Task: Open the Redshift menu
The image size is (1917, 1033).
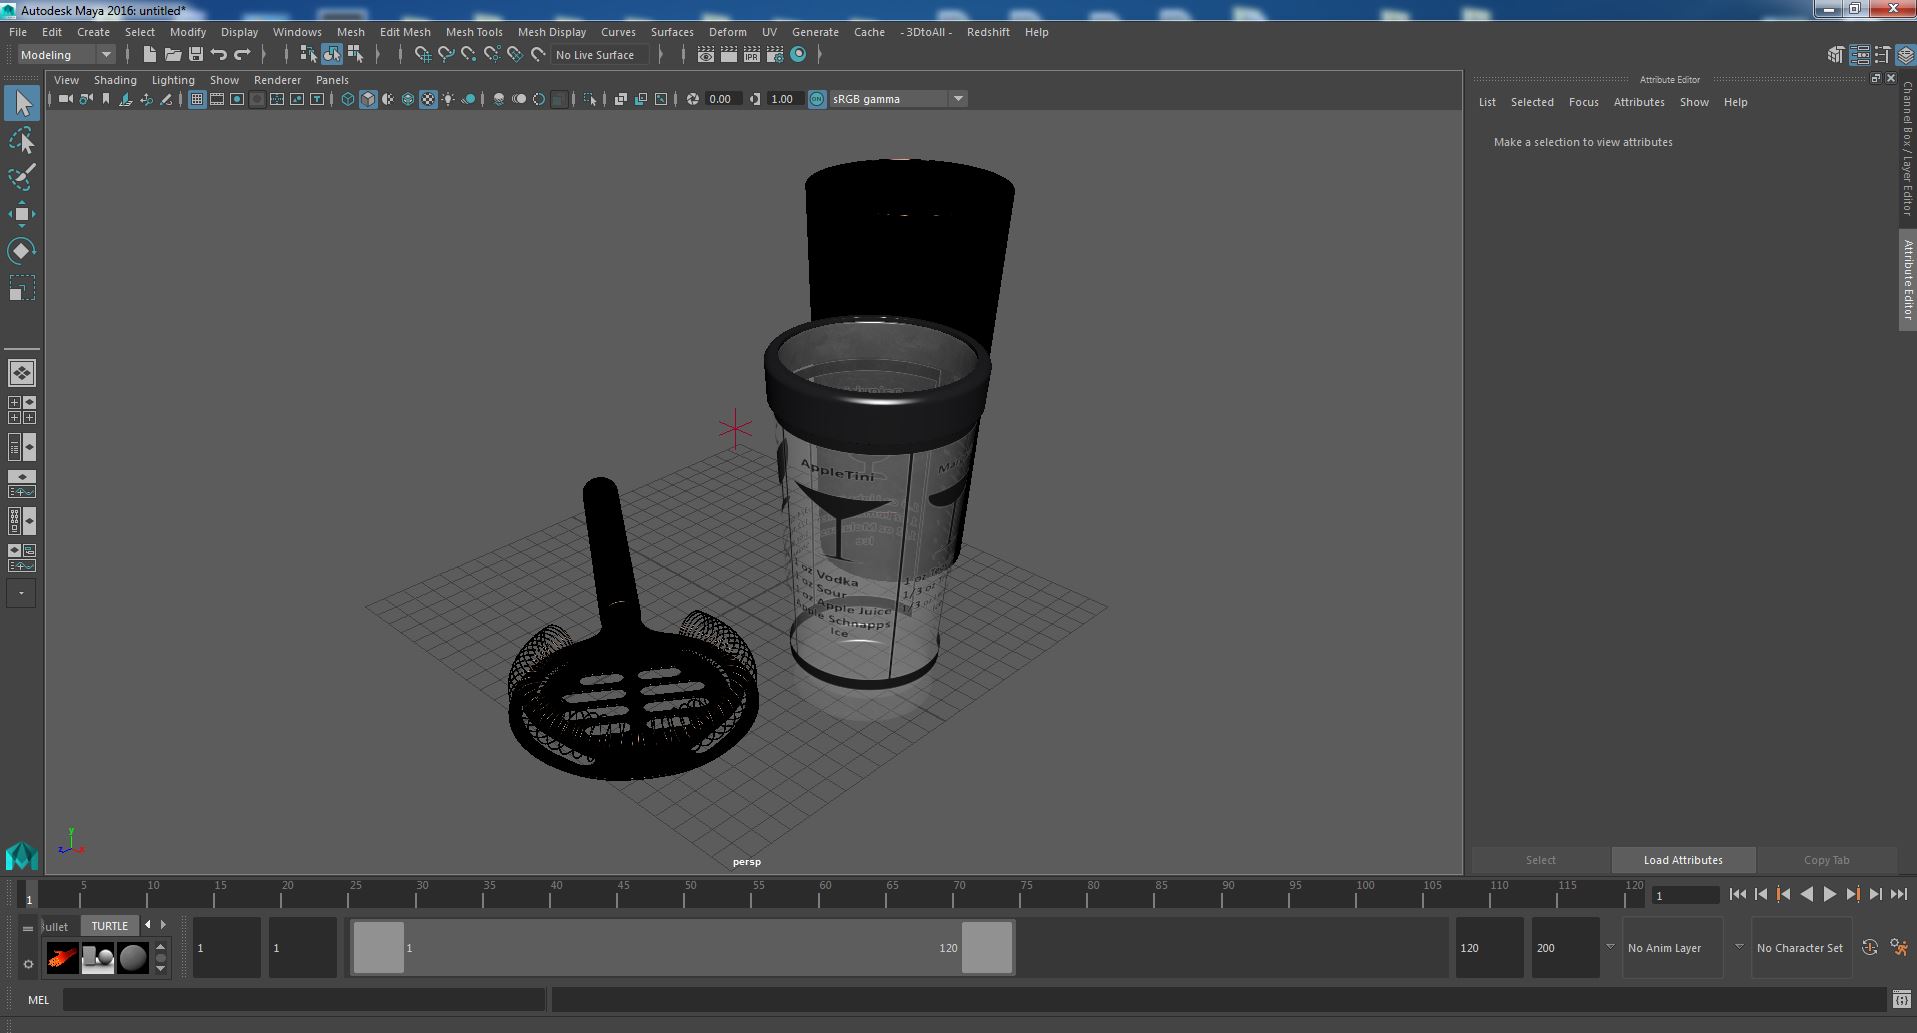Action: click(x=988, y=32)
